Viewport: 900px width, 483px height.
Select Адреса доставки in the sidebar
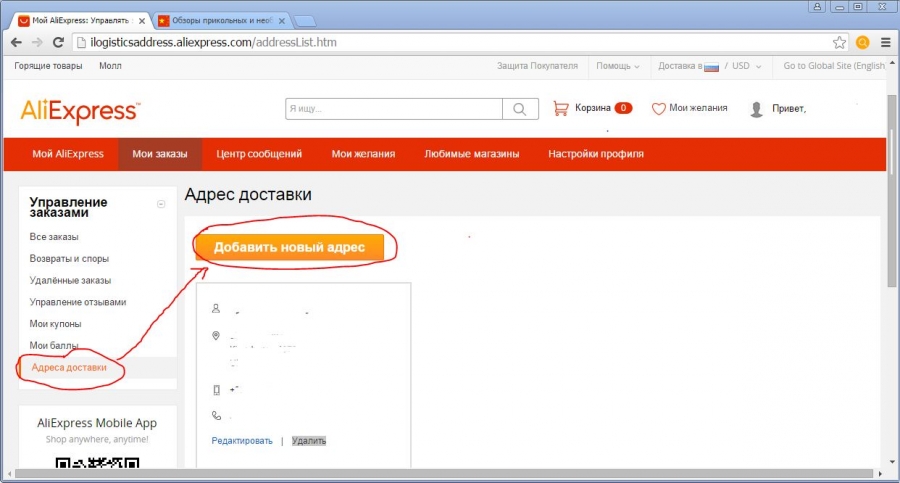tap(69, 368)
